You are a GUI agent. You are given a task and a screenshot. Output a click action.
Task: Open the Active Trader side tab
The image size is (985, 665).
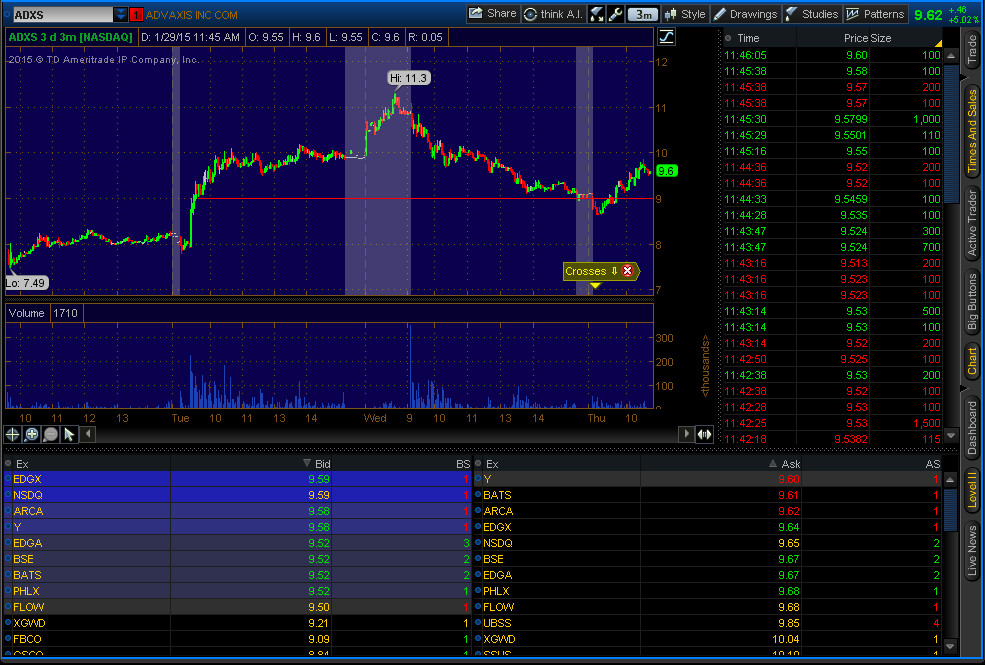972,223
